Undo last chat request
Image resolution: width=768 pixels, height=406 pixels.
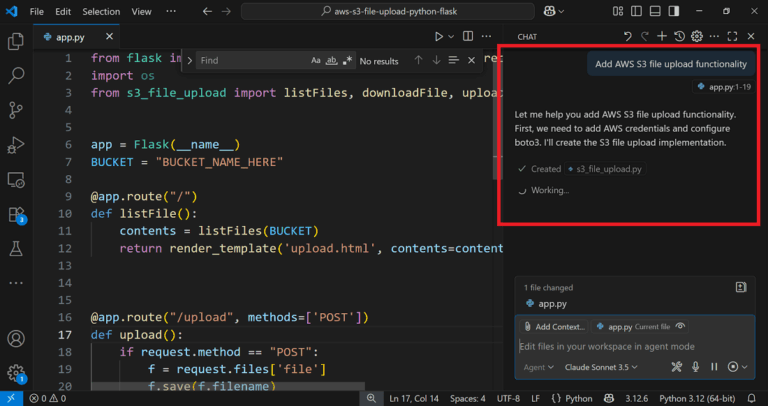point(627,36)
